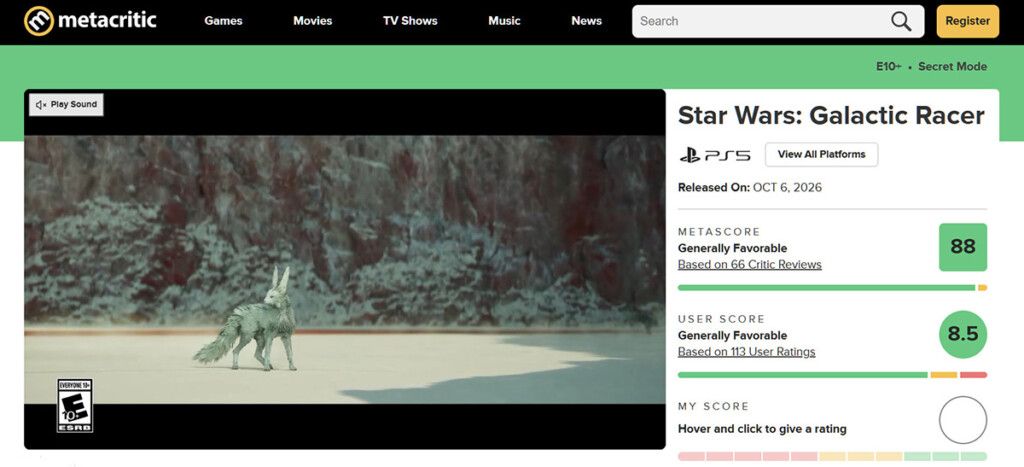The image size is (1024, 467).
Task: Click the 88 Metascore badge
Action: pyautogui.click(x=963, y=247)
